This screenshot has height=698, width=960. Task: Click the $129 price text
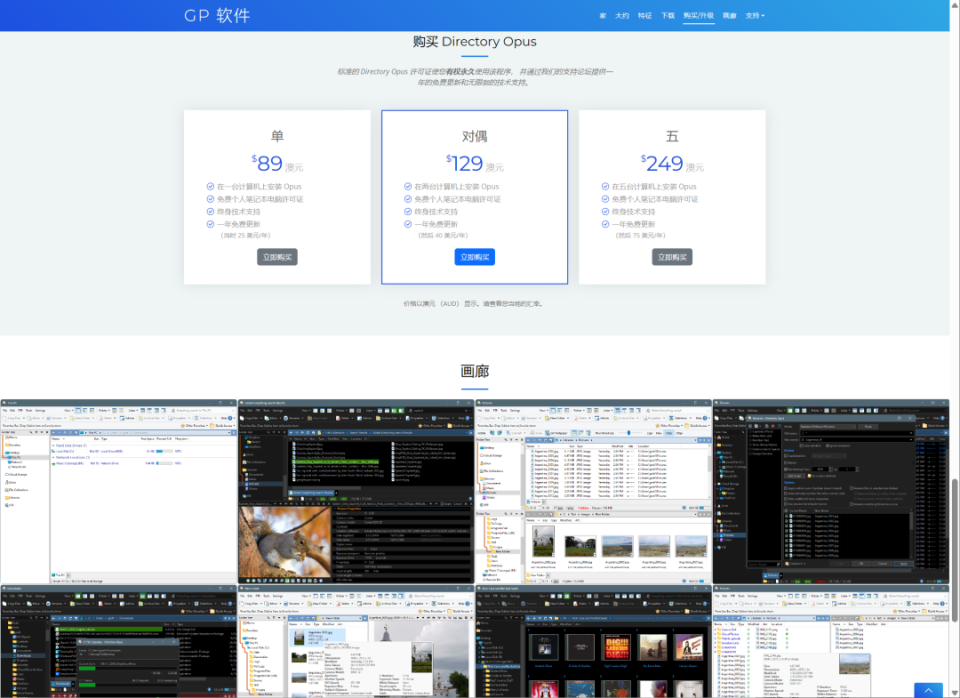tap(465, 163)
